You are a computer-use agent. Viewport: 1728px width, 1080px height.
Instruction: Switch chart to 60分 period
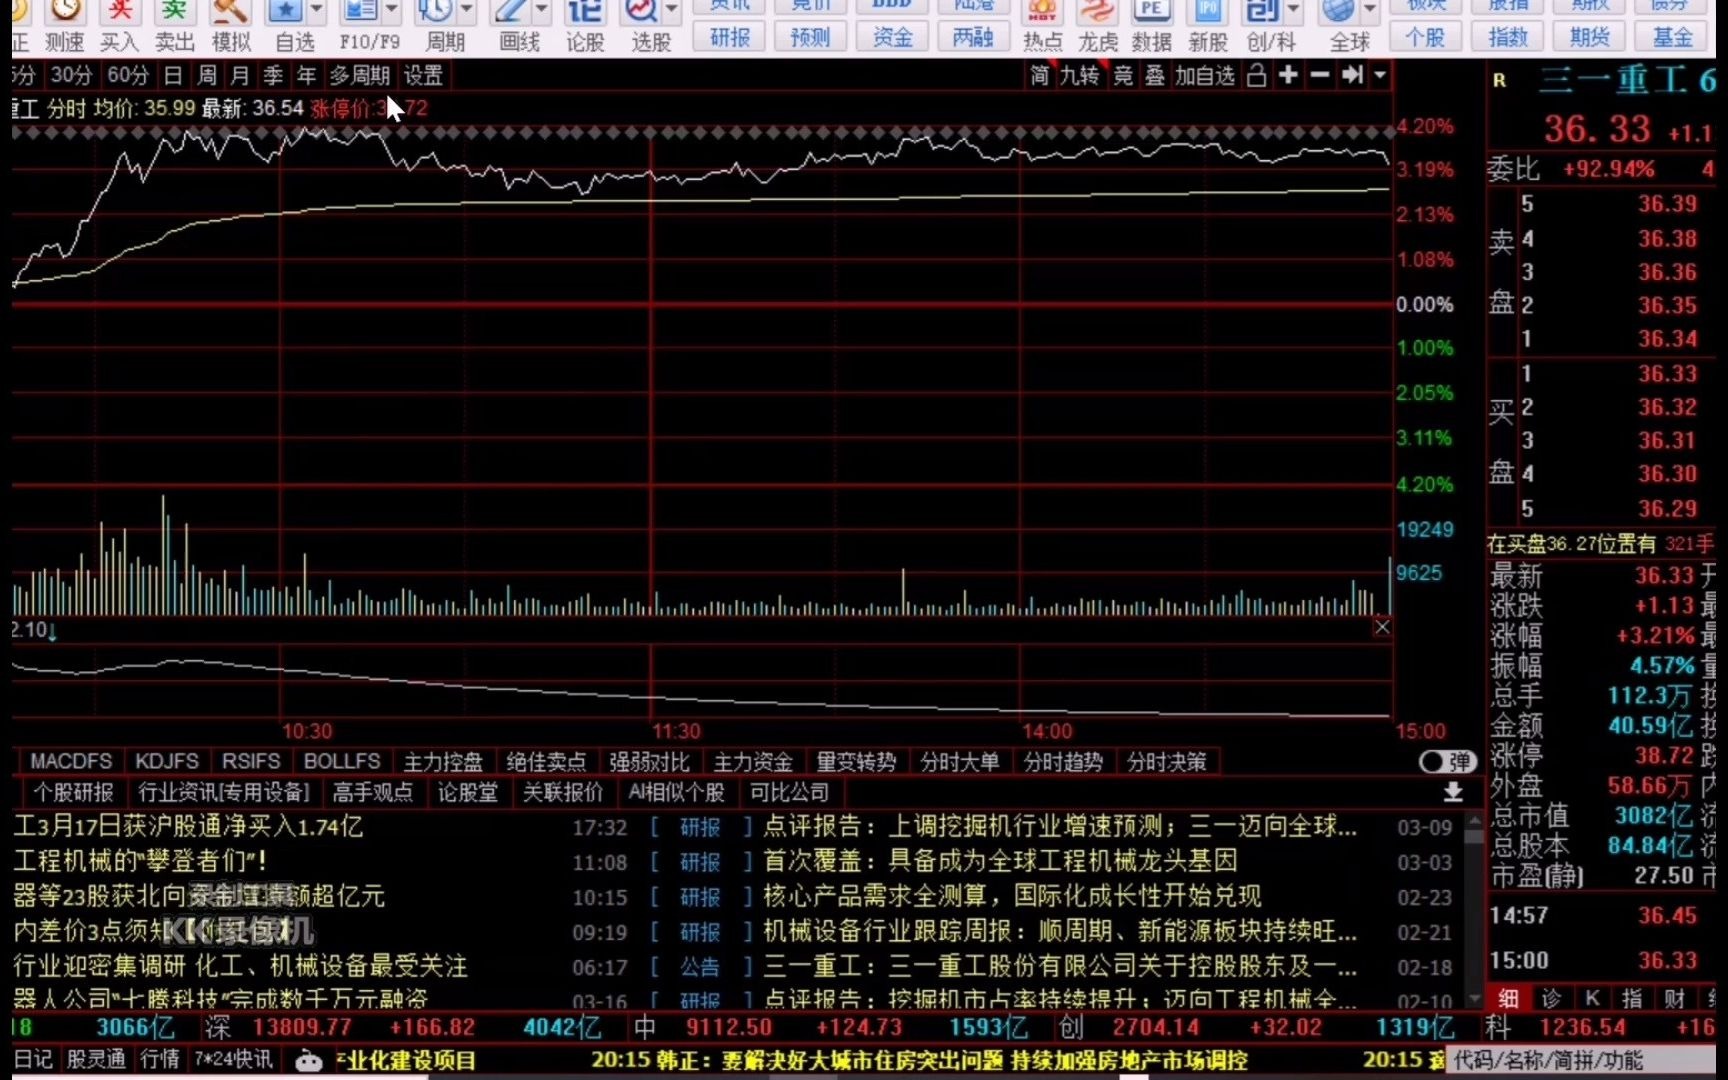pyautogui.click(x=128, y=75)
